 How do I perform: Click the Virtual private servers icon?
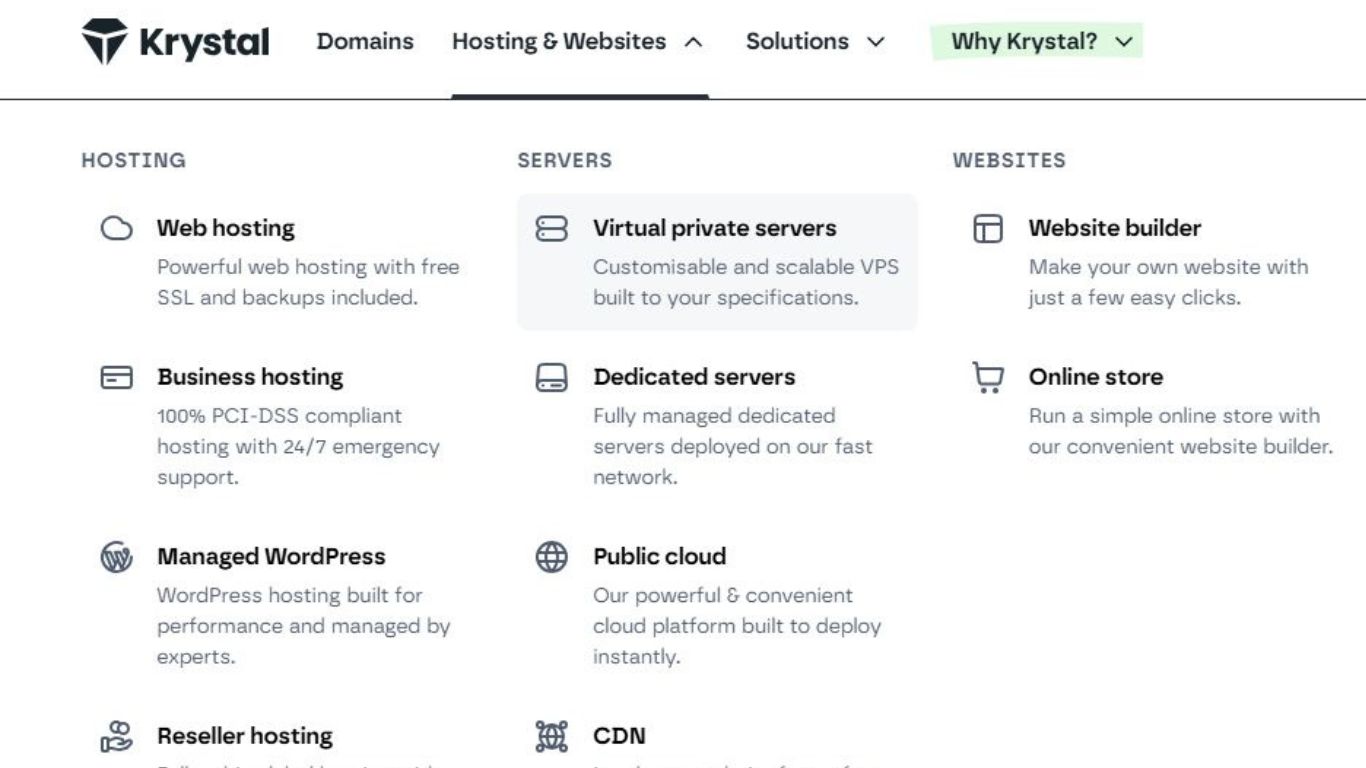pos(552,228)
